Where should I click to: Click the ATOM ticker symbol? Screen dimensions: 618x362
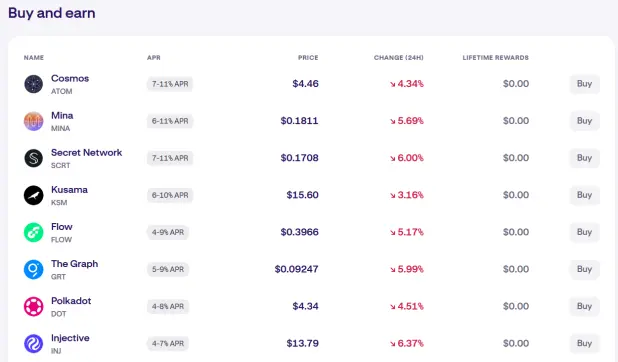(61, 91)
